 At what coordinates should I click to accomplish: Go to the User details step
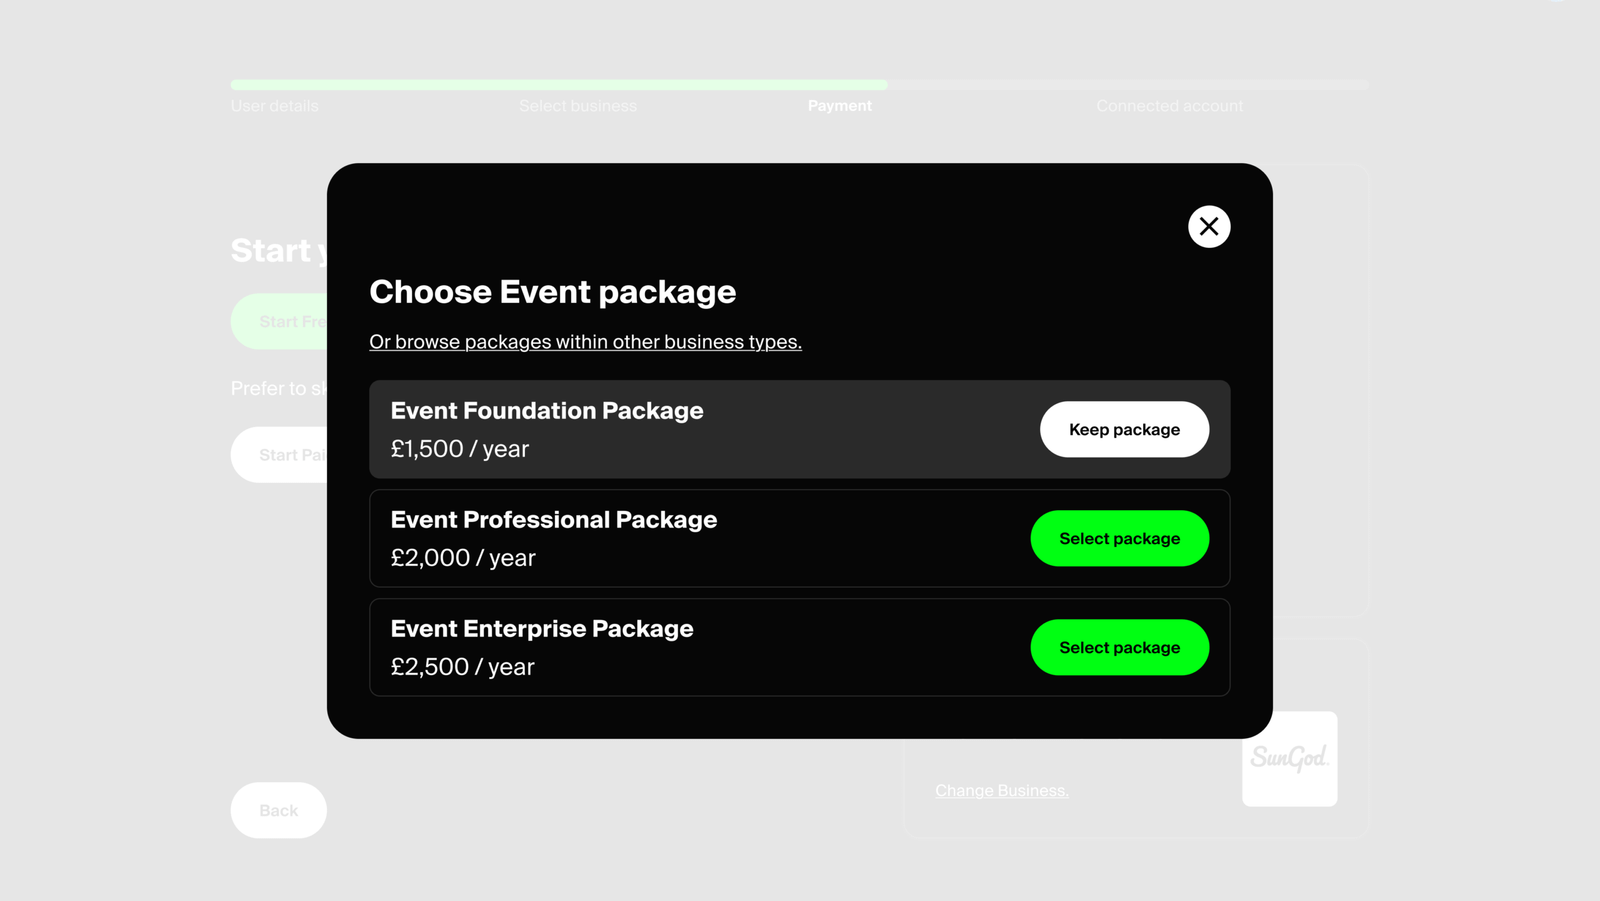(274, 106)
